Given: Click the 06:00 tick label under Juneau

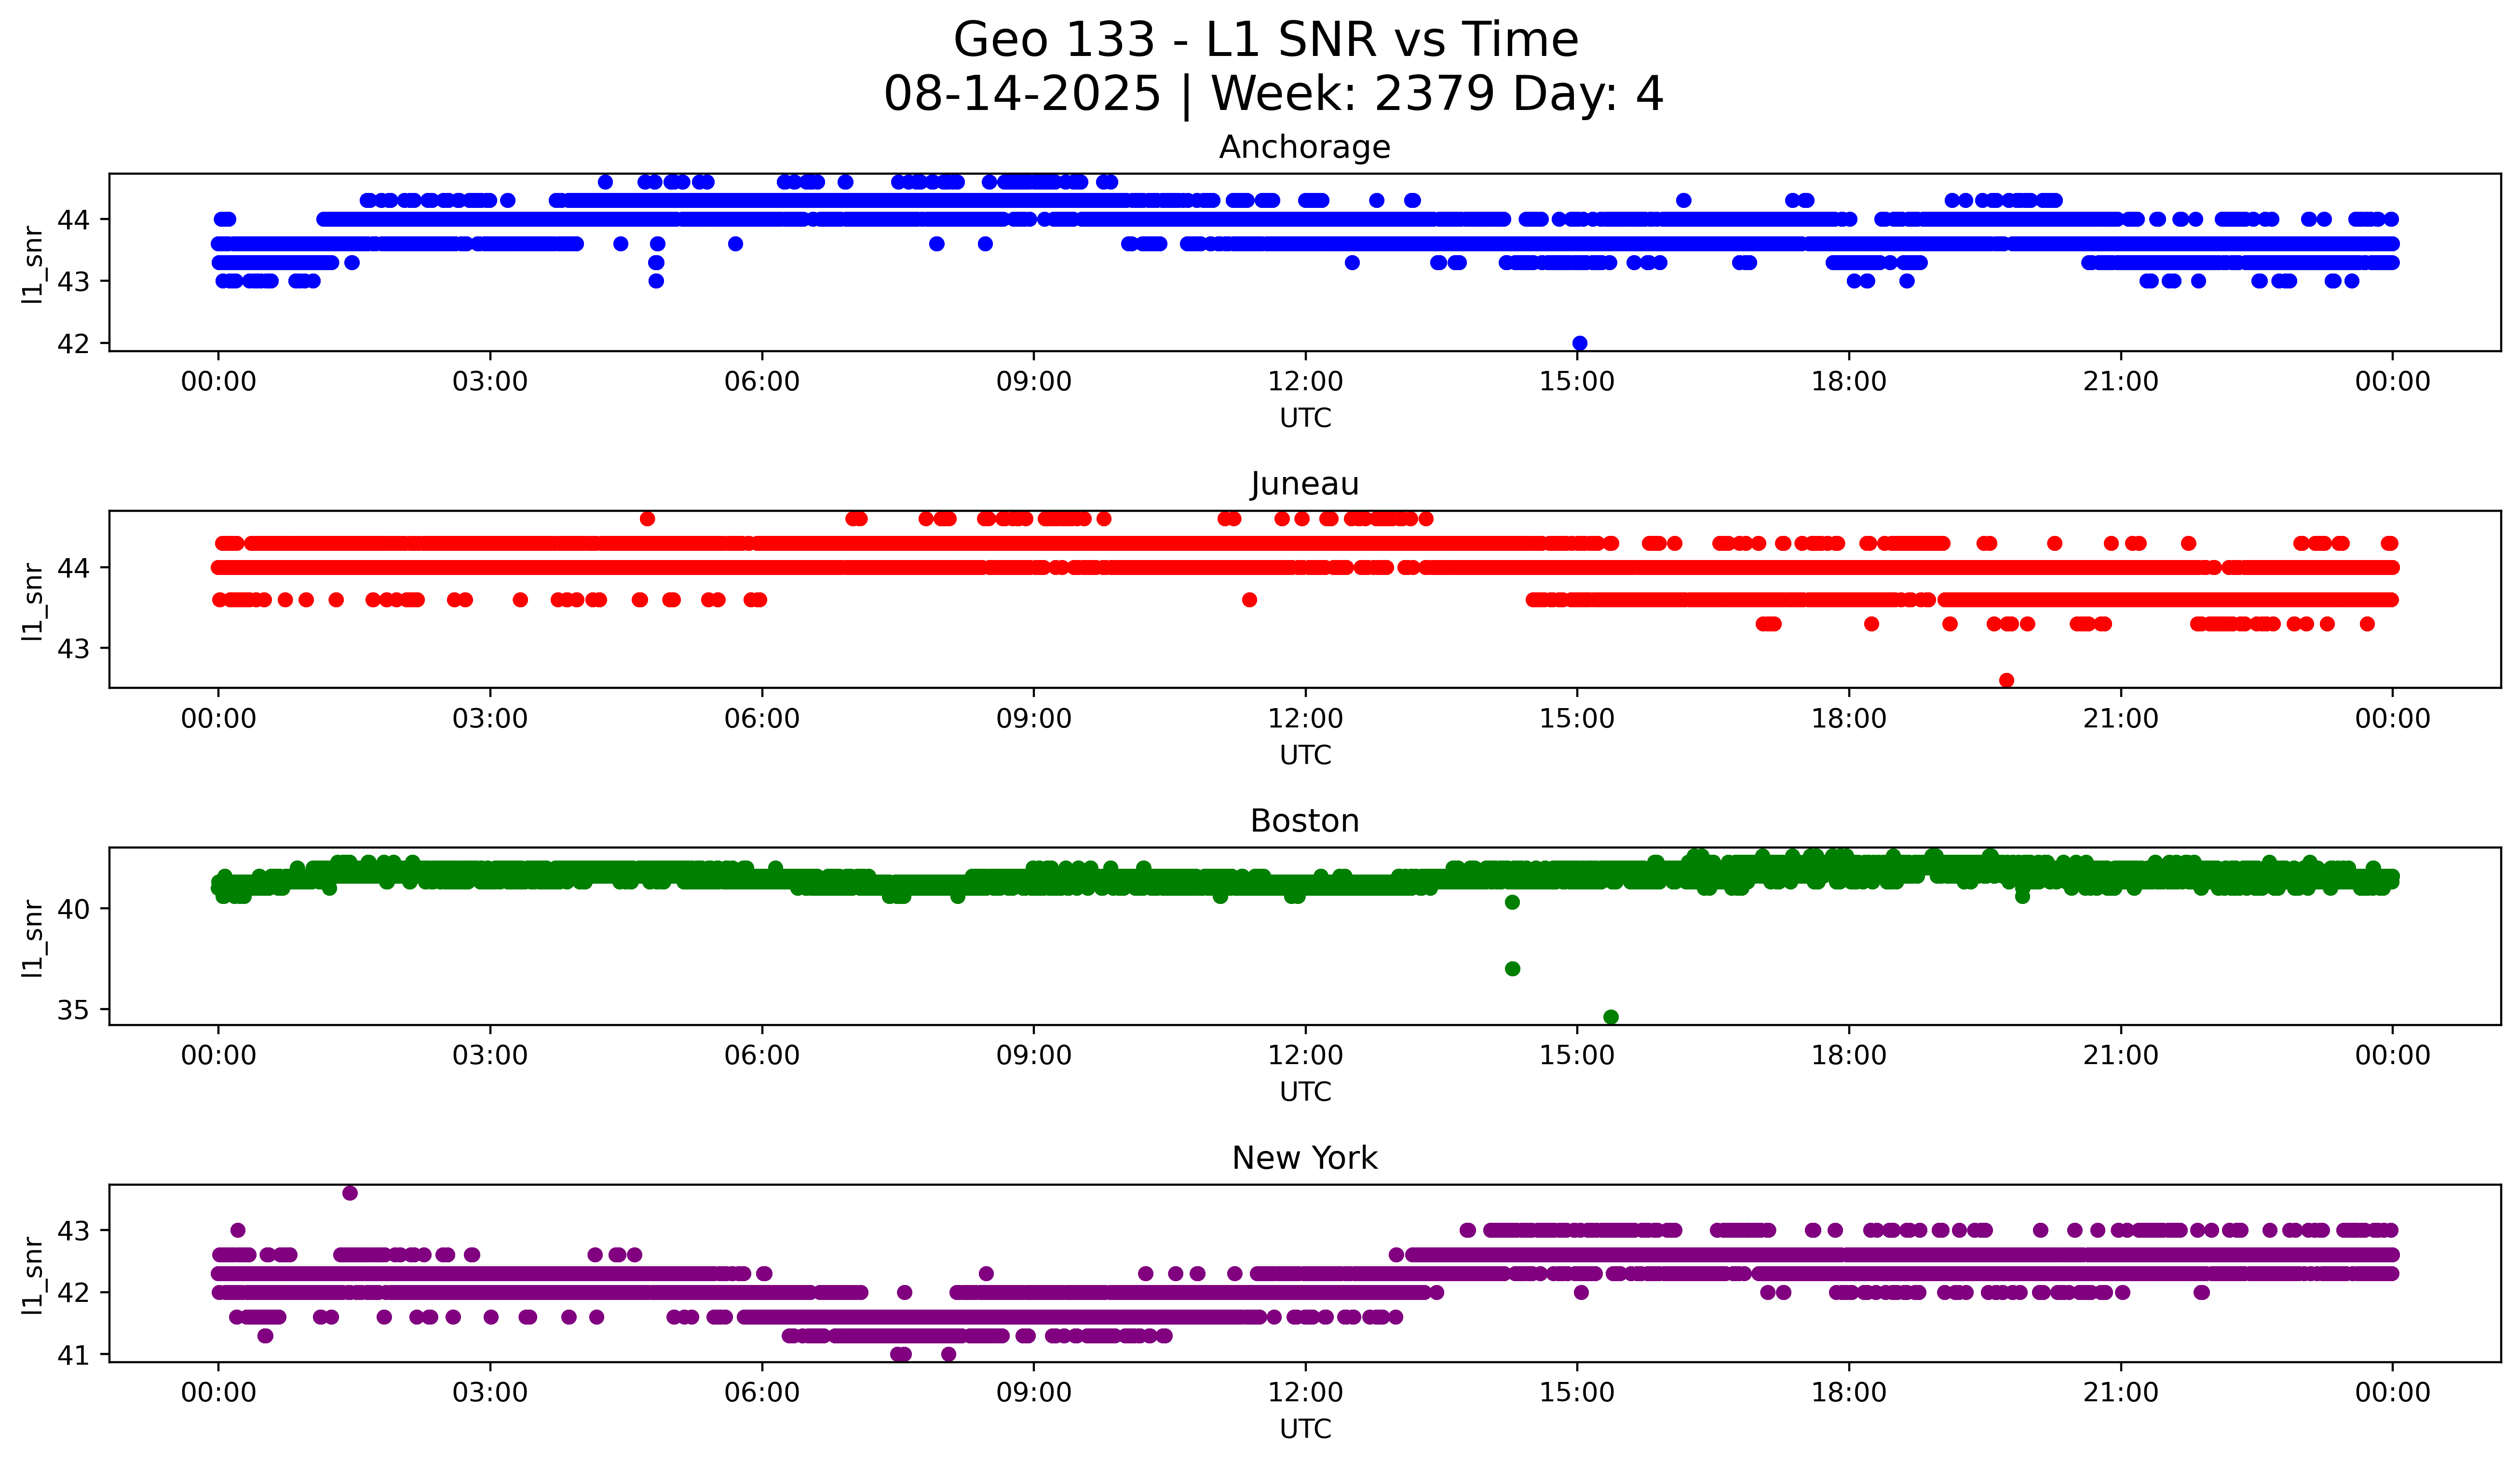Looking at the screenshot, I should coord(762,719).
